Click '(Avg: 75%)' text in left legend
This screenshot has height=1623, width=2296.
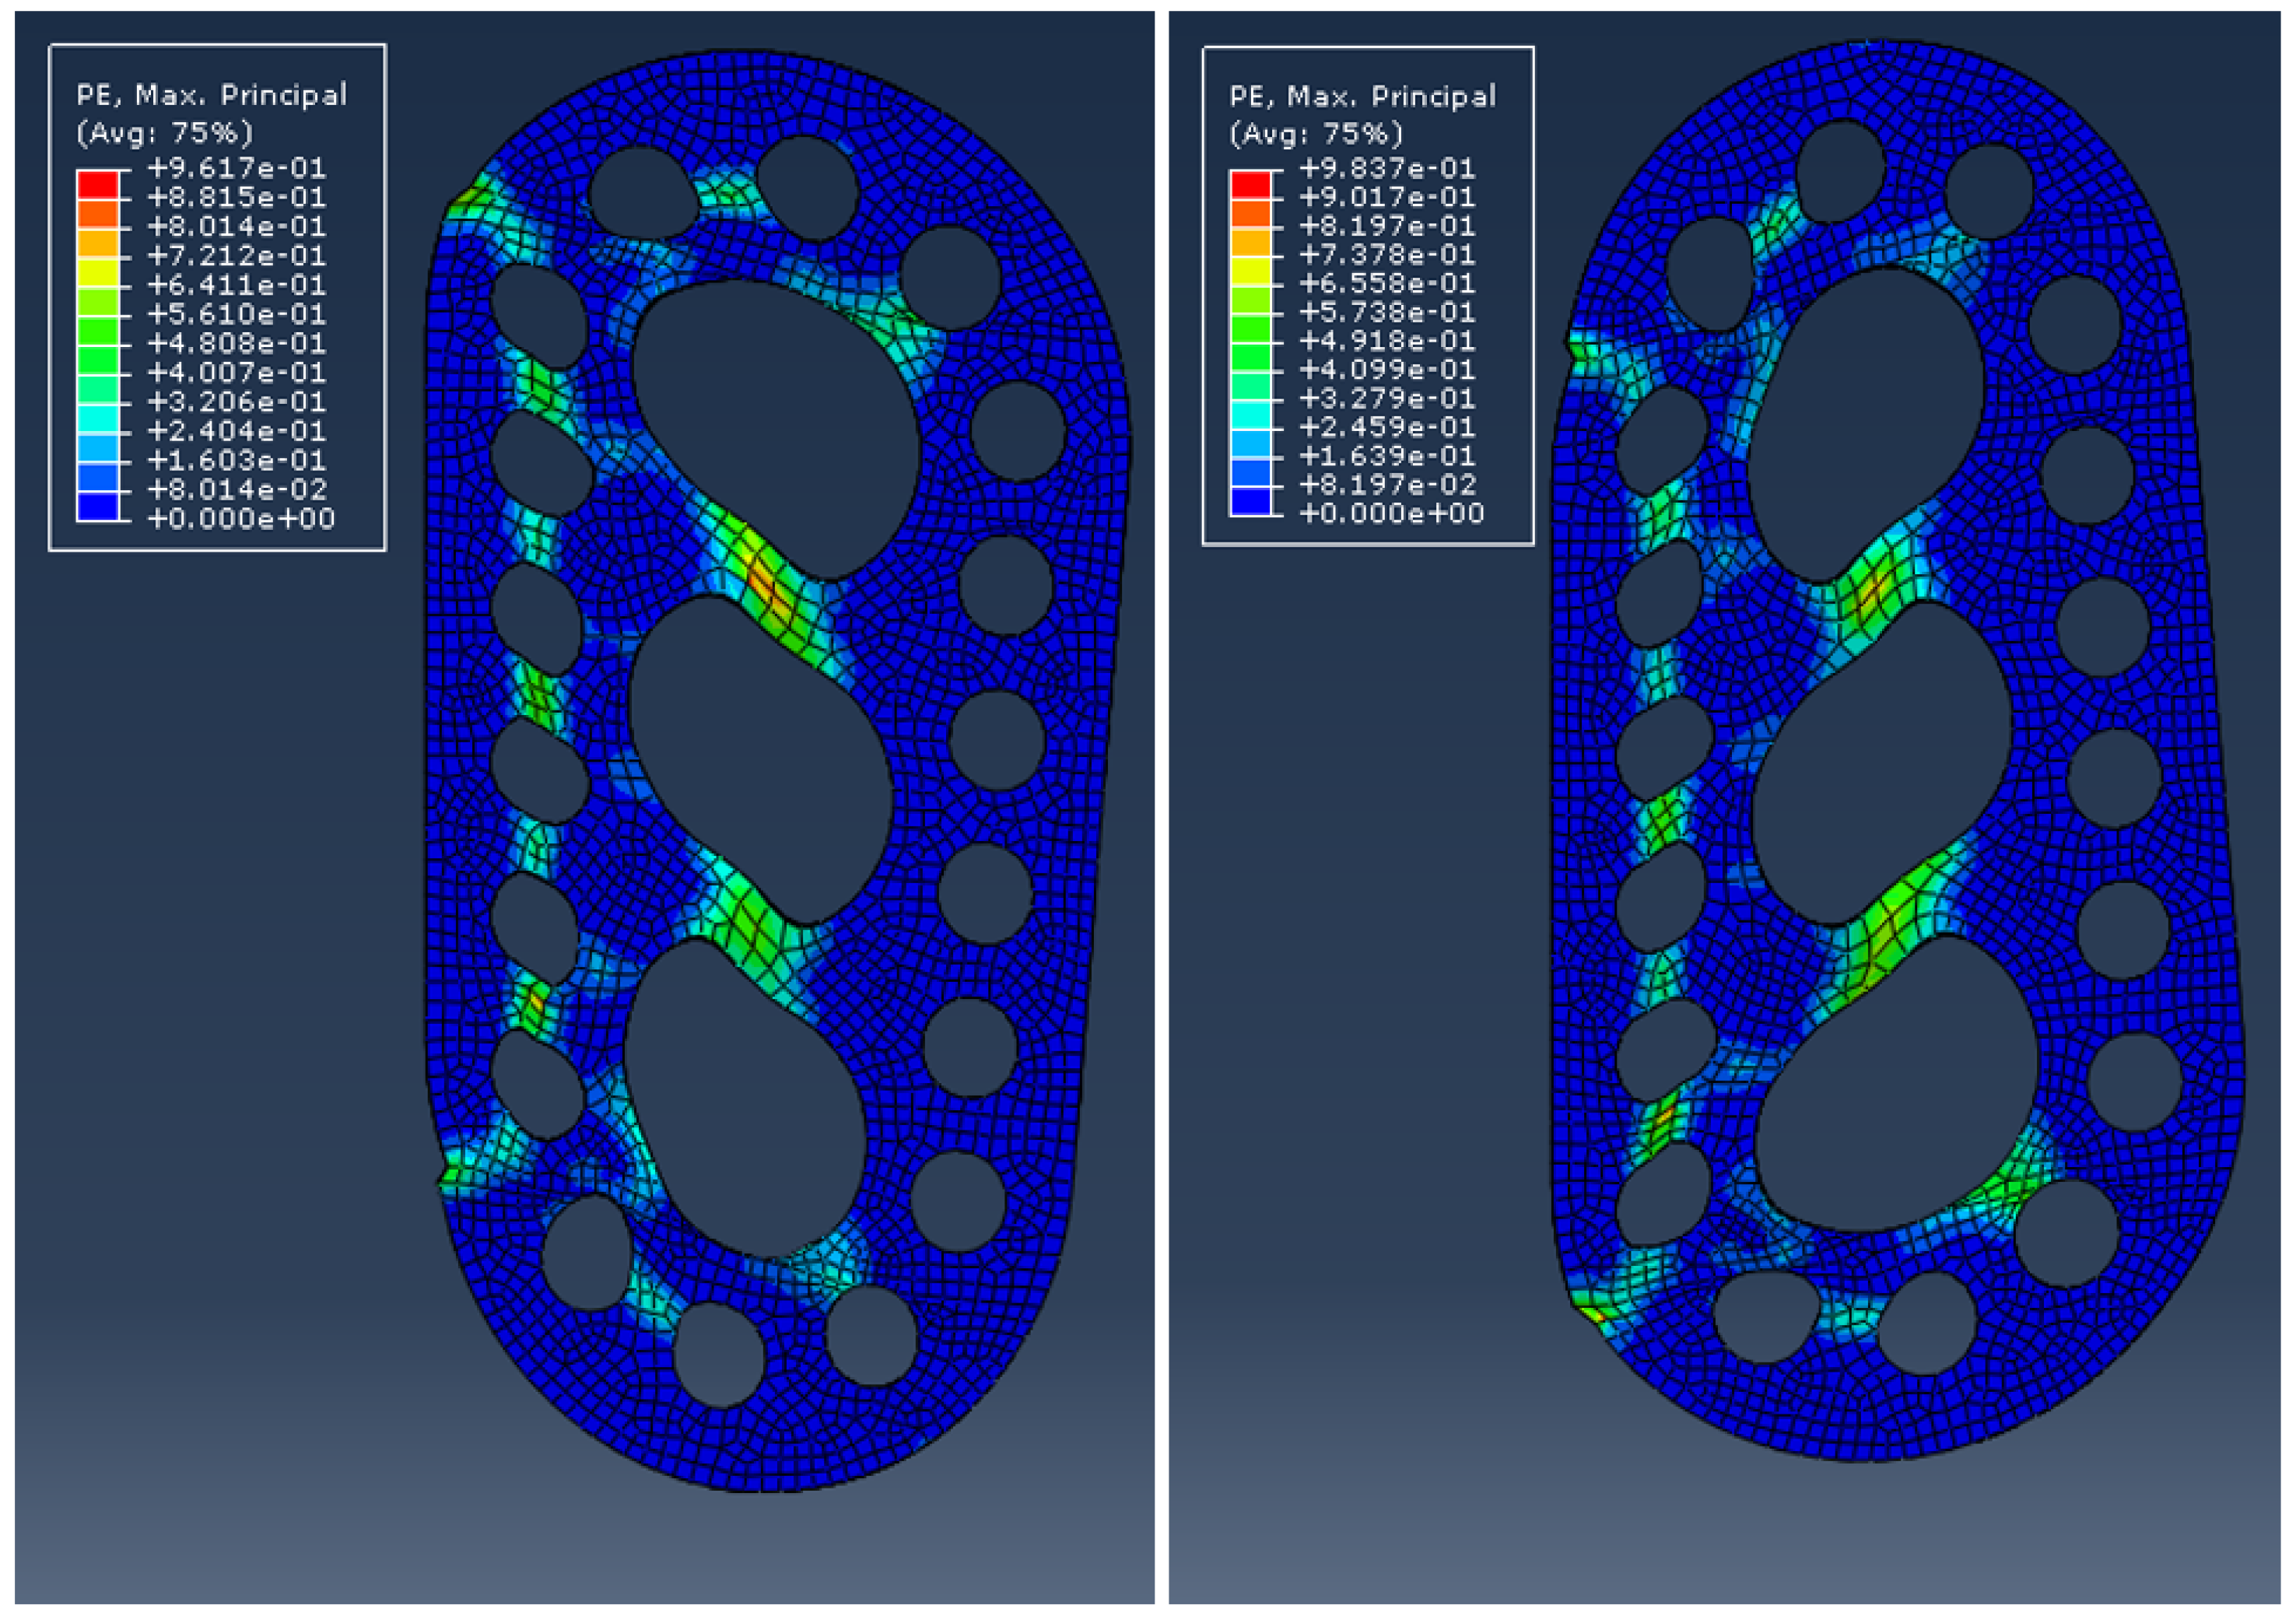coord(164,132)
